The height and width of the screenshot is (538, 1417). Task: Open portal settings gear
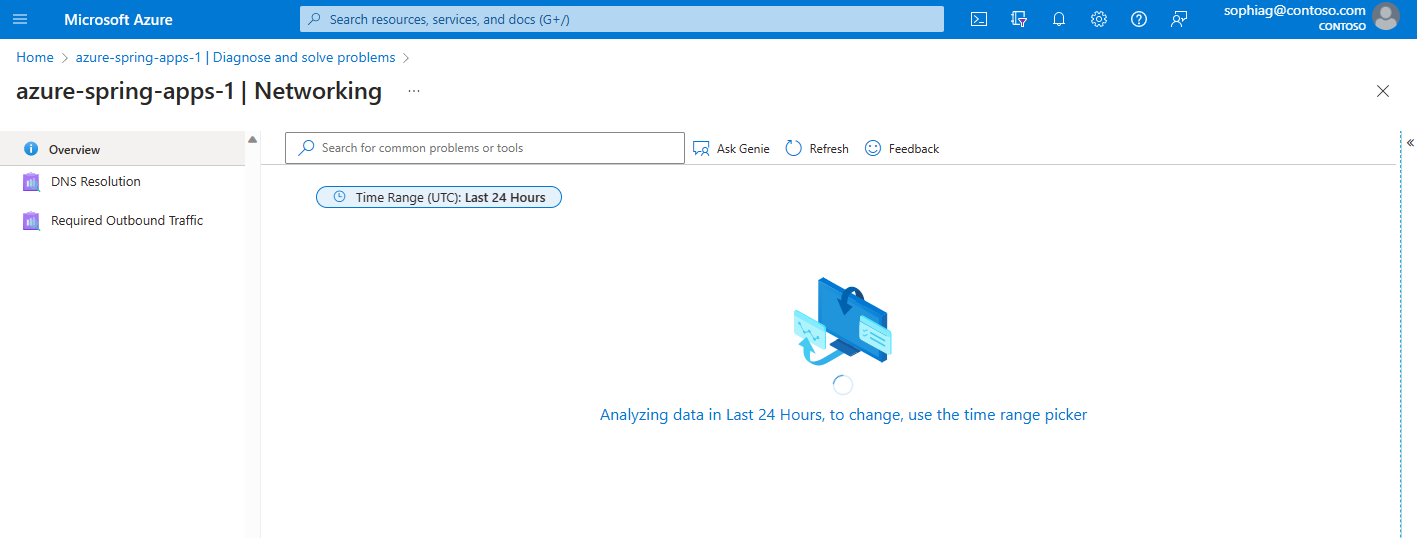click(x=1099, y=19)
